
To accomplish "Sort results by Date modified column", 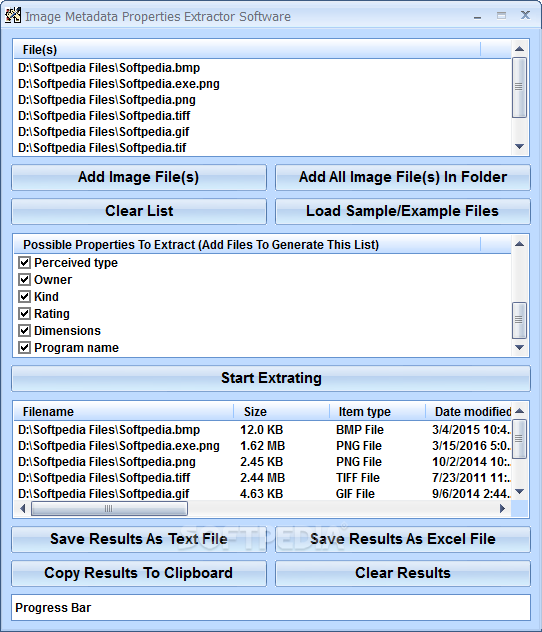I will pos(468,412).
